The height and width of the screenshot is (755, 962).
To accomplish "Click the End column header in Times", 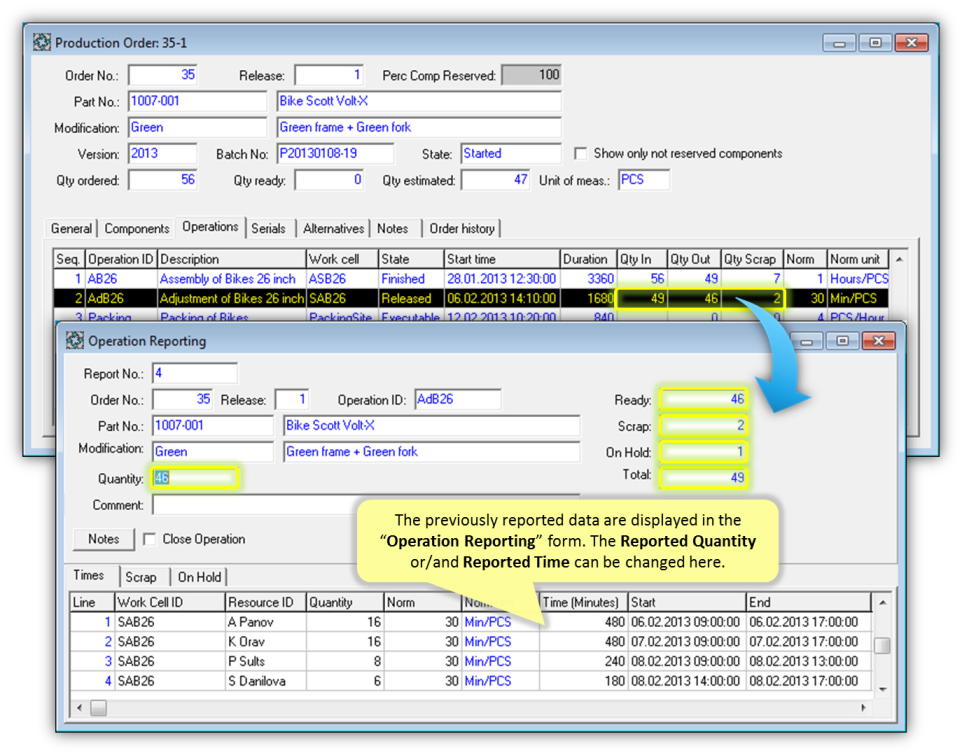I will pos(809,602).
